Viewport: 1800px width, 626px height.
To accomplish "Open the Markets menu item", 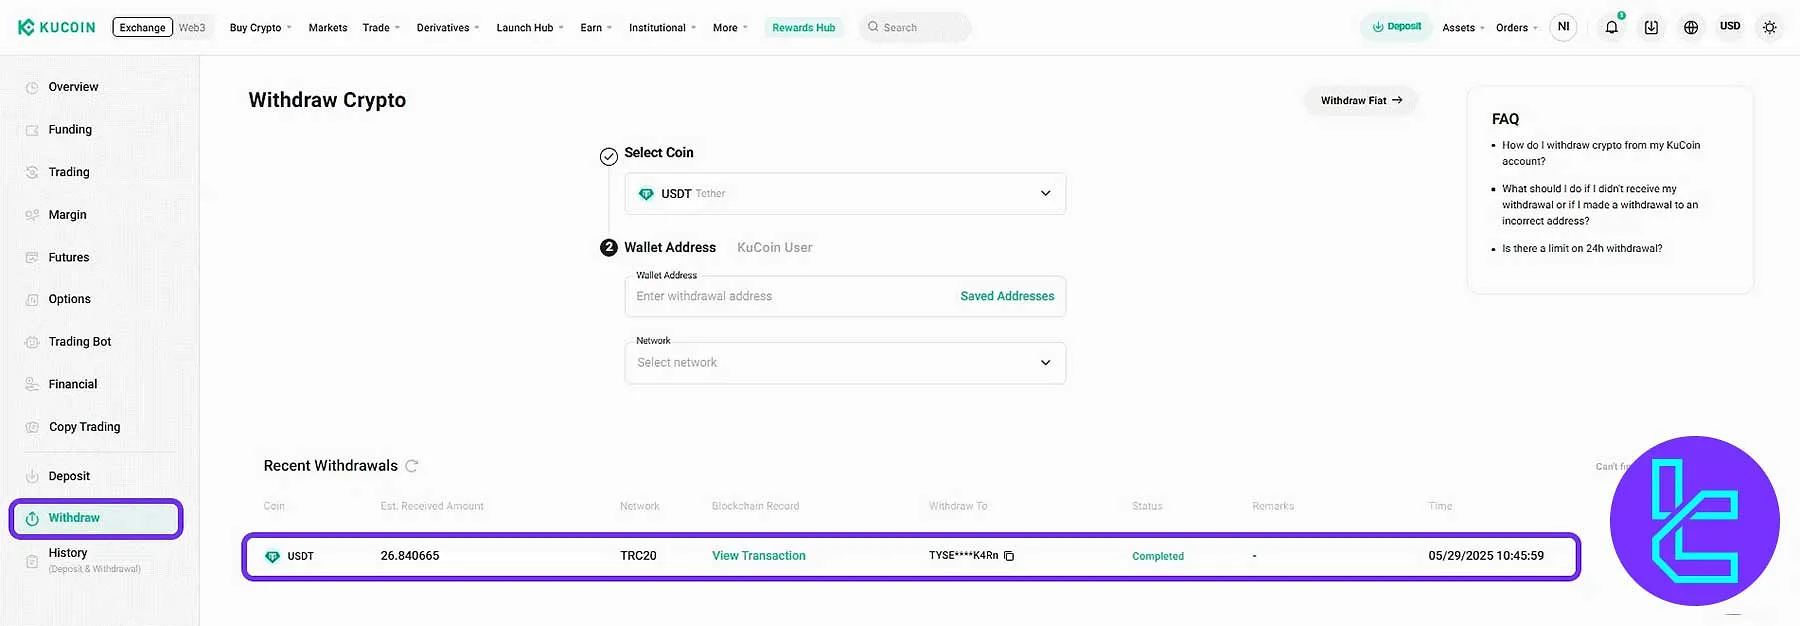I will tap(328, 28).
